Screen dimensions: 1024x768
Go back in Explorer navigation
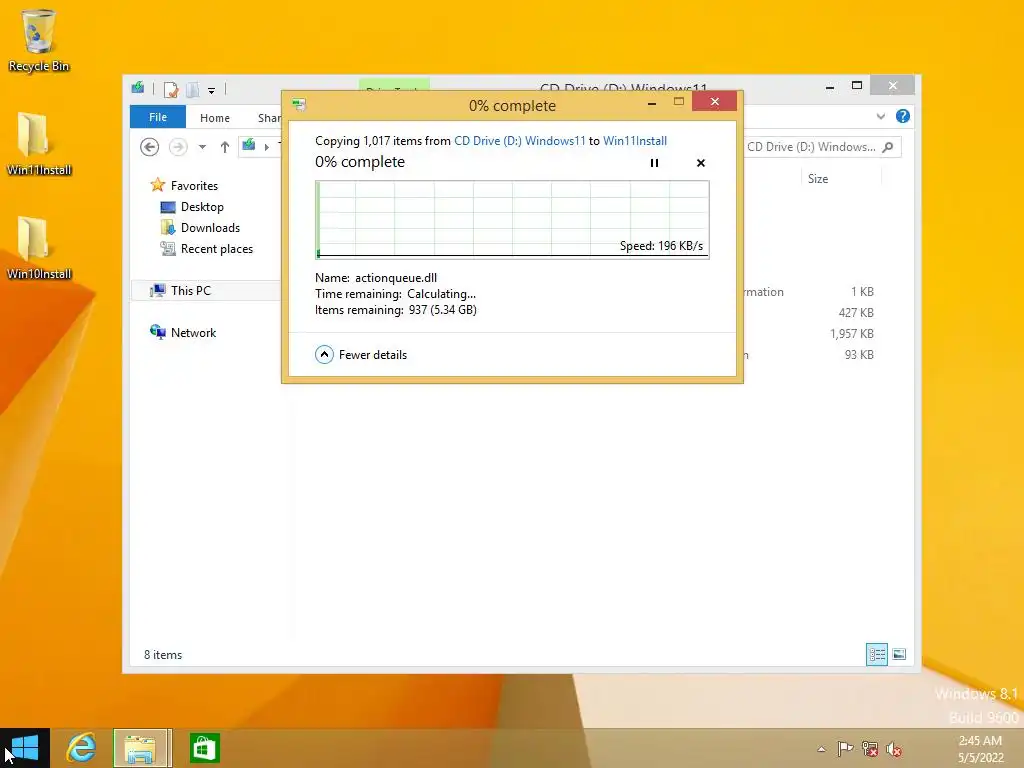[x=150, y=147]
